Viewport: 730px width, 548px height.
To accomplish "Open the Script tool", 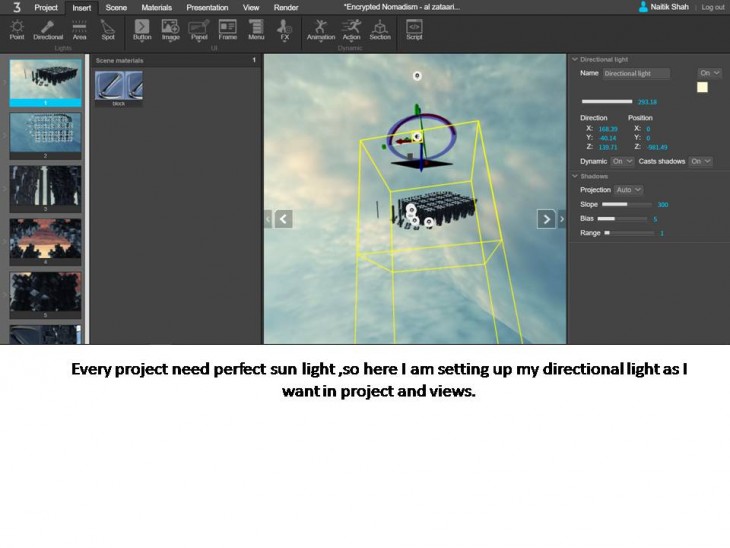I will 414,28.
